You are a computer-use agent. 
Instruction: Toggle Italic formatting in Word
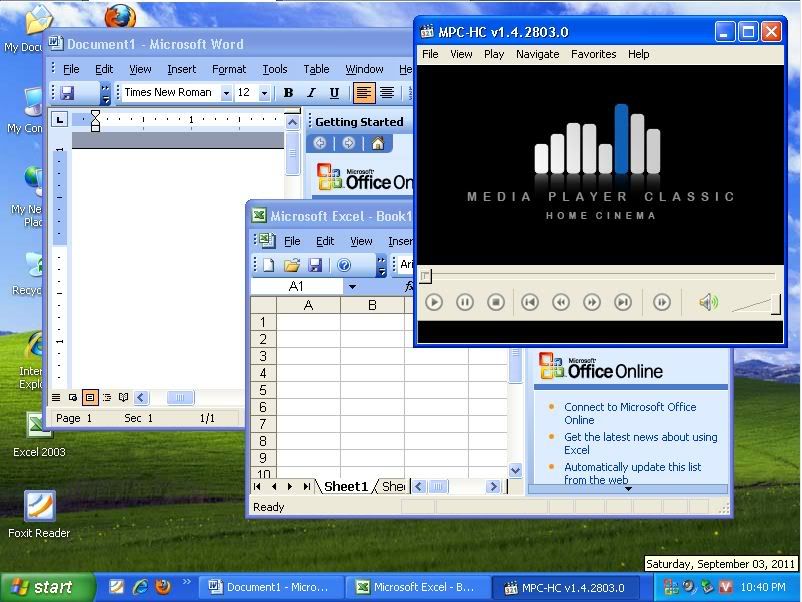click(311, 93)
